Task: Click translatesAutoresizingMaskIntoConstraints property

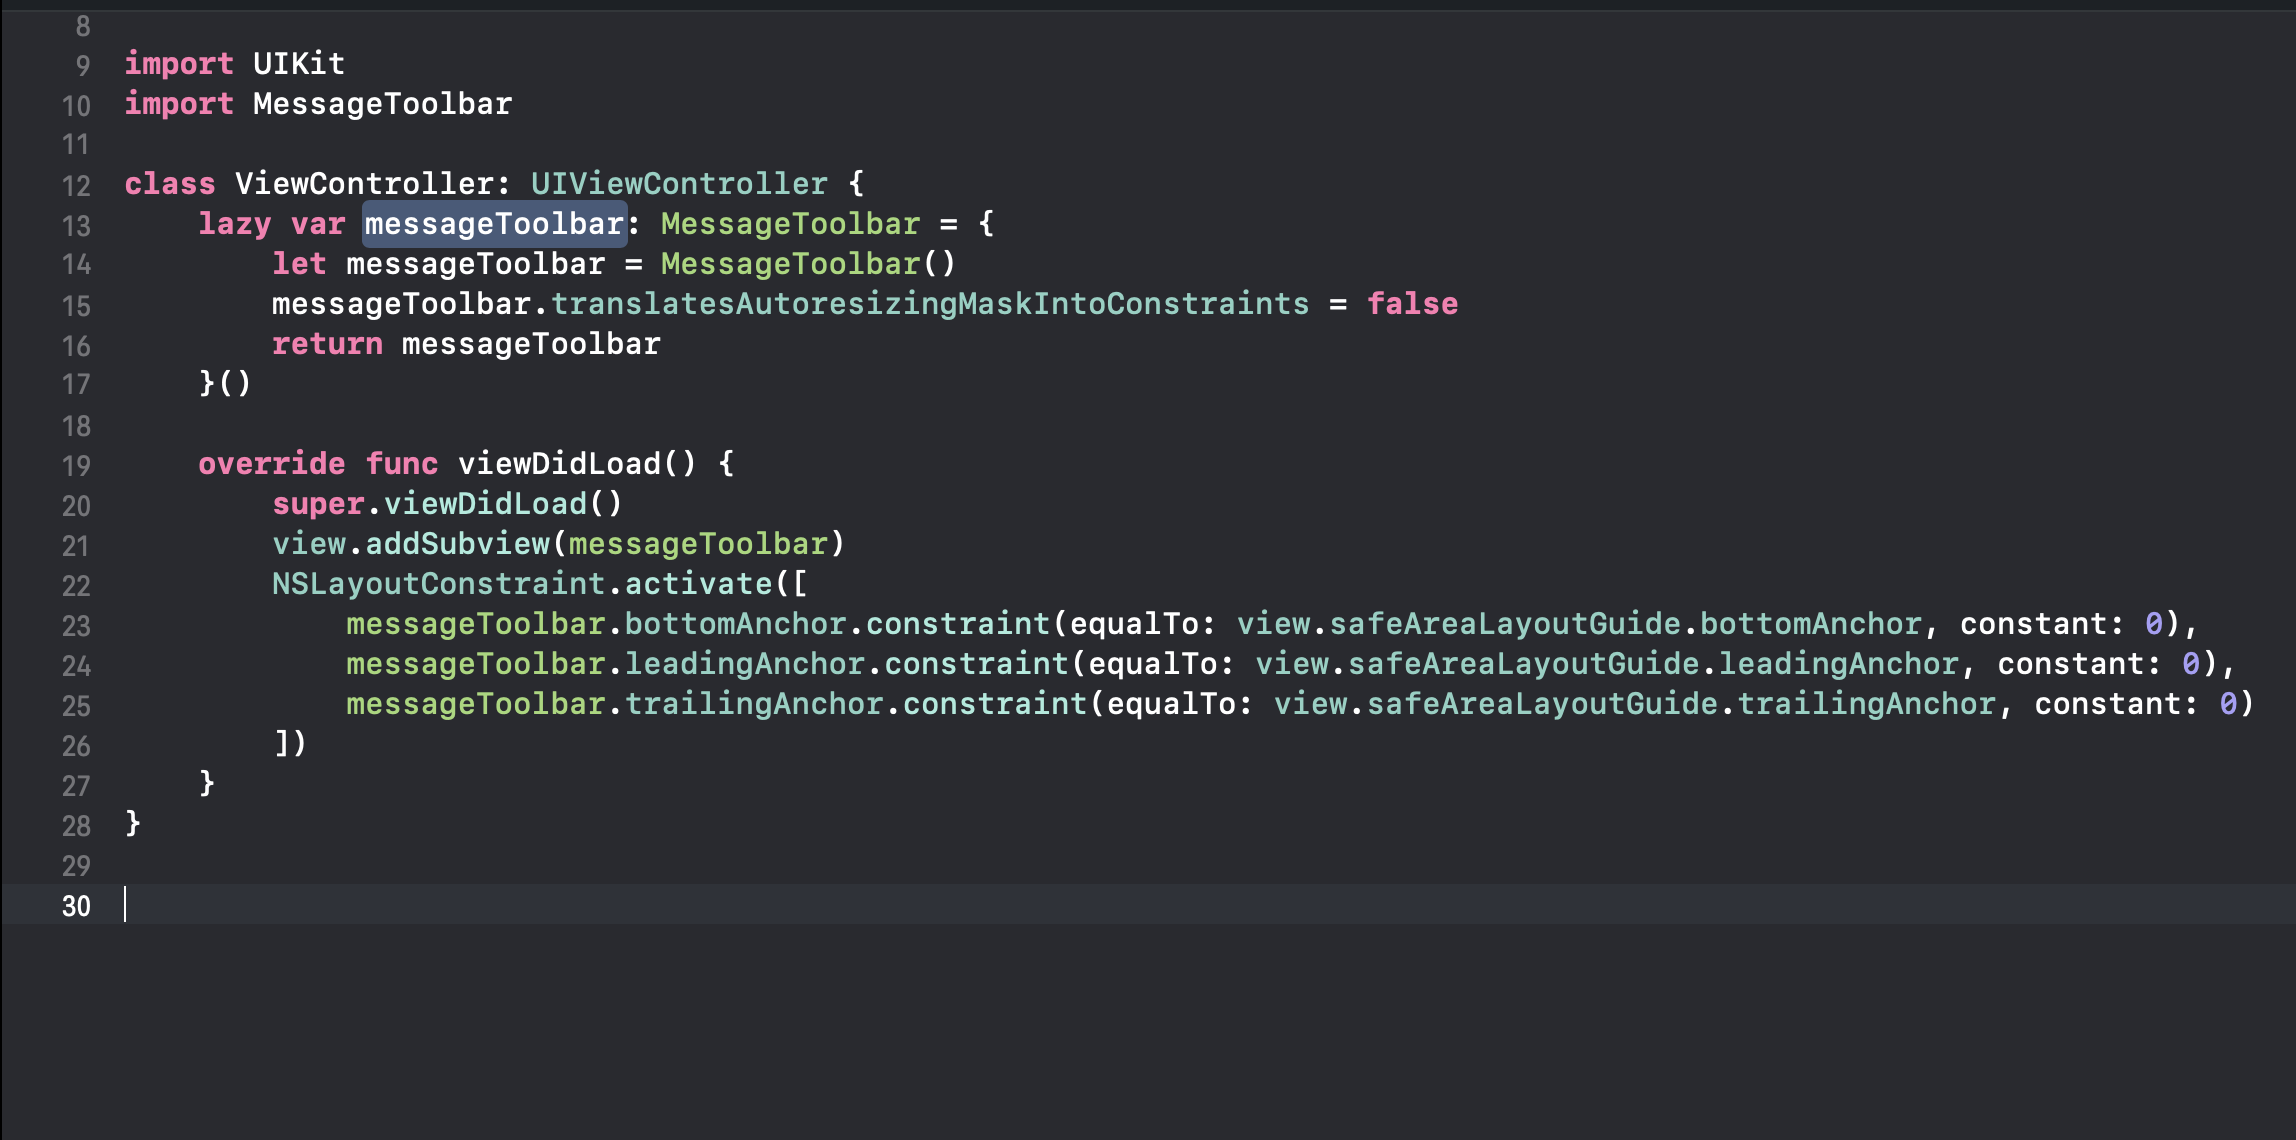Action: (930, 304)
